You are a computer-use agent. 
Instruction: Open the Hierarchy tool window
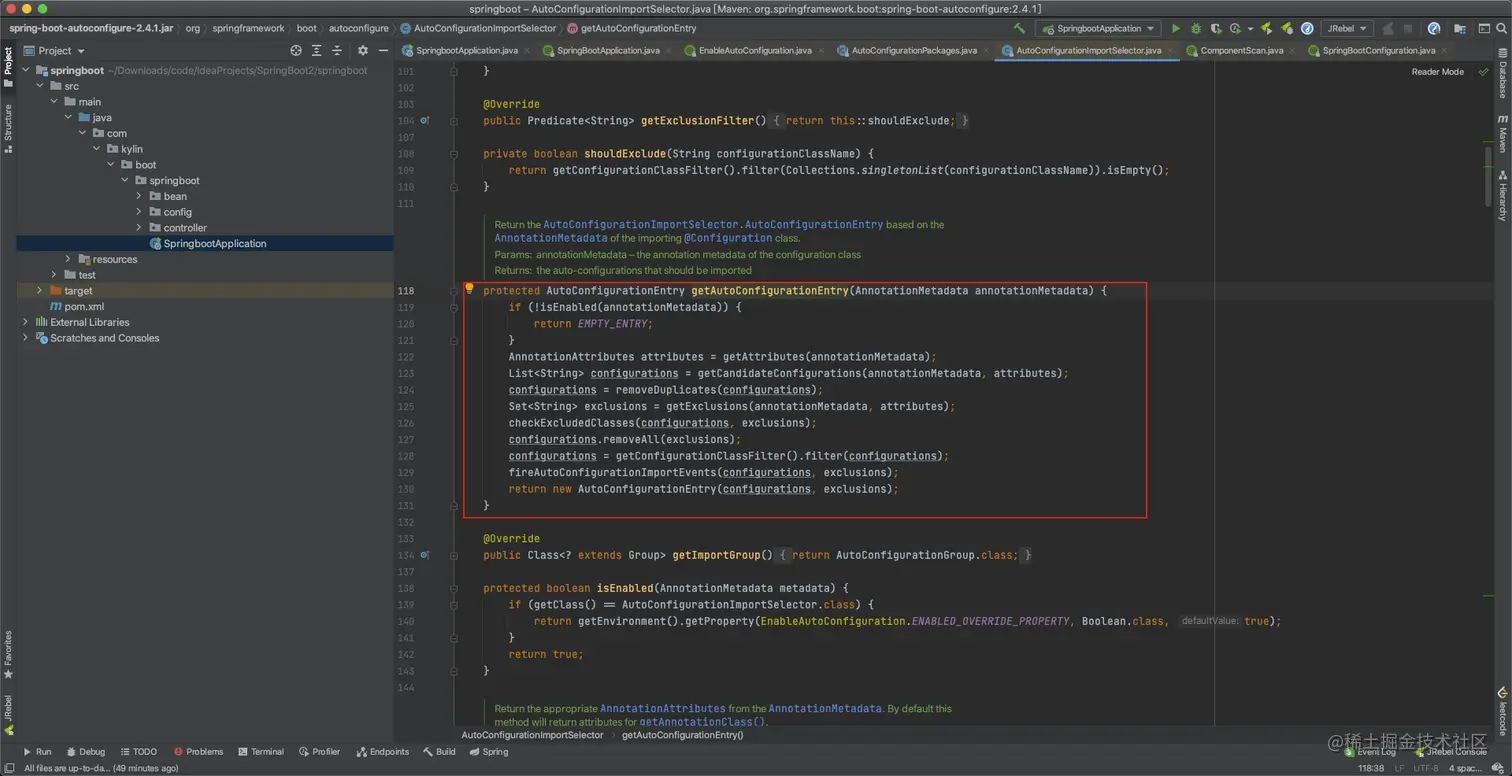(1502, 195)
